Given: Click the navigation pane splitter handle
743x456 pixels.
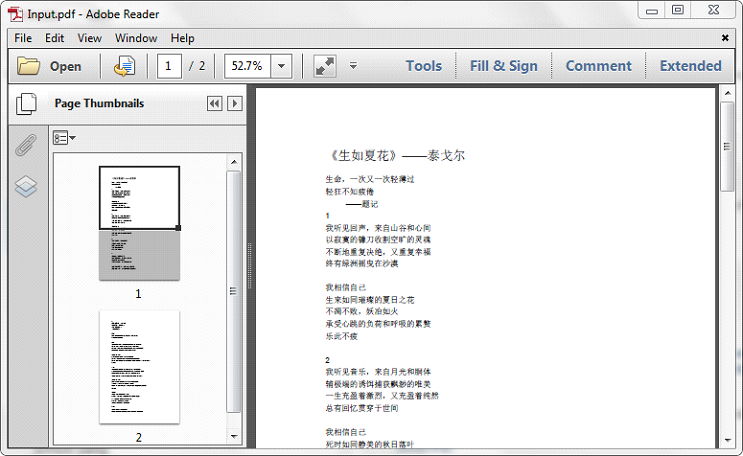Looking at the screenshot, I should pyautogui.click(x=250, y=265).
